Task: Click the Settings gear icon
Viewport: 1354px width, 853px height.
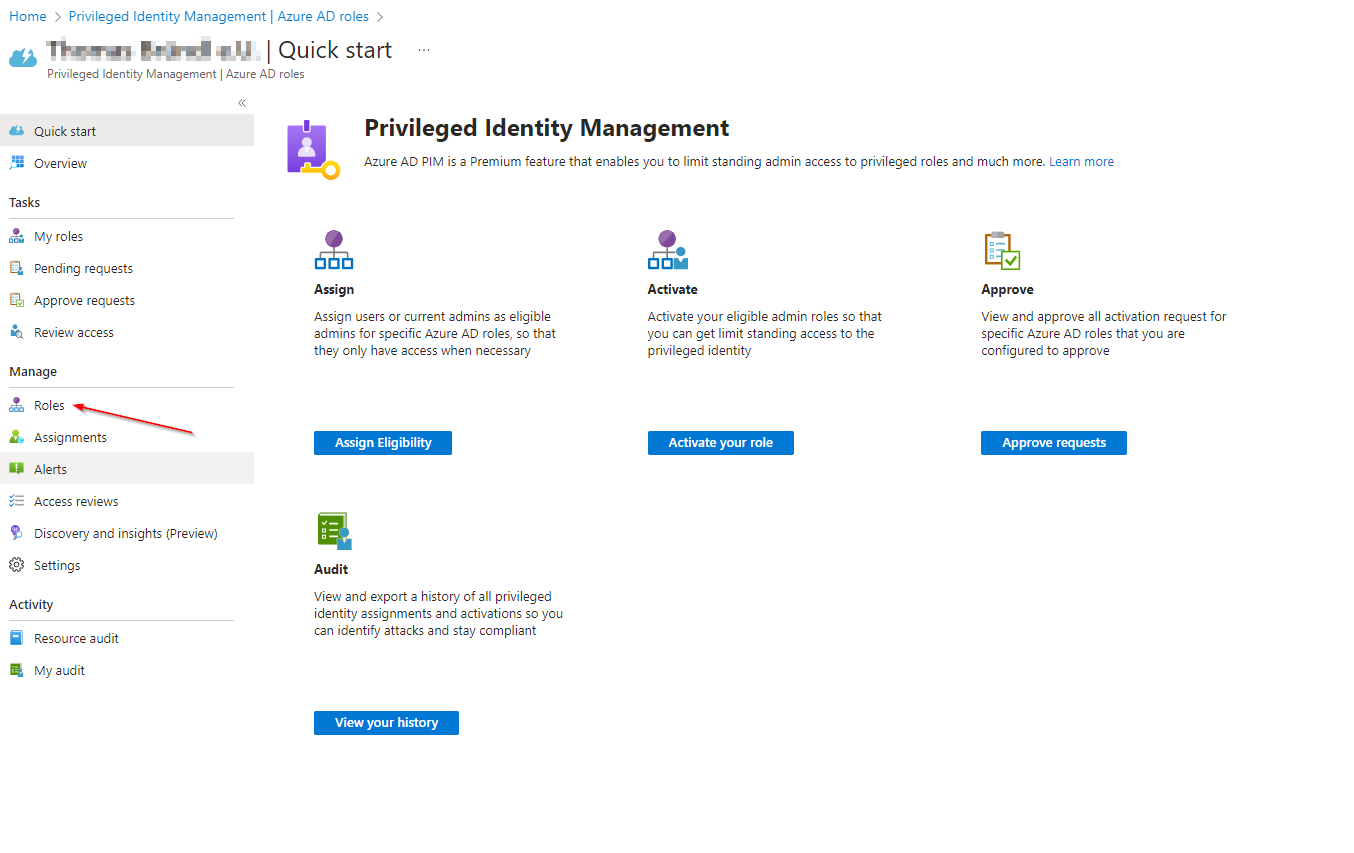Action: [x=16, y=565]
